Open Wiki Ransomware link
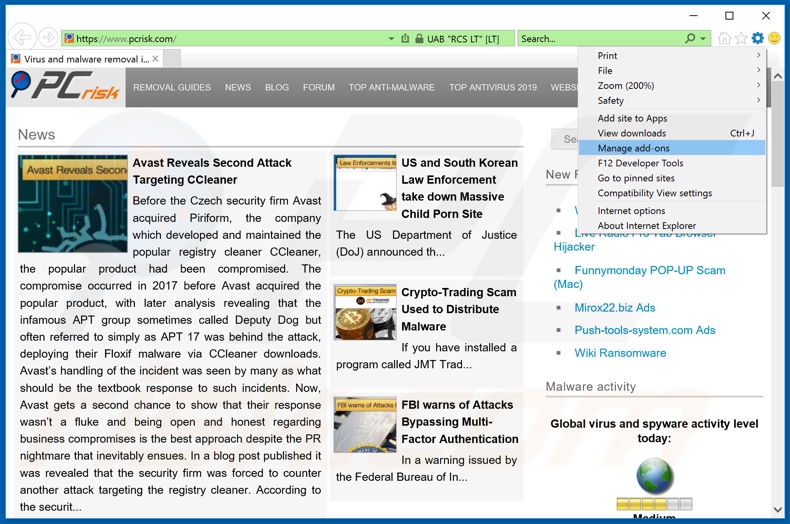 coord(620,353)
